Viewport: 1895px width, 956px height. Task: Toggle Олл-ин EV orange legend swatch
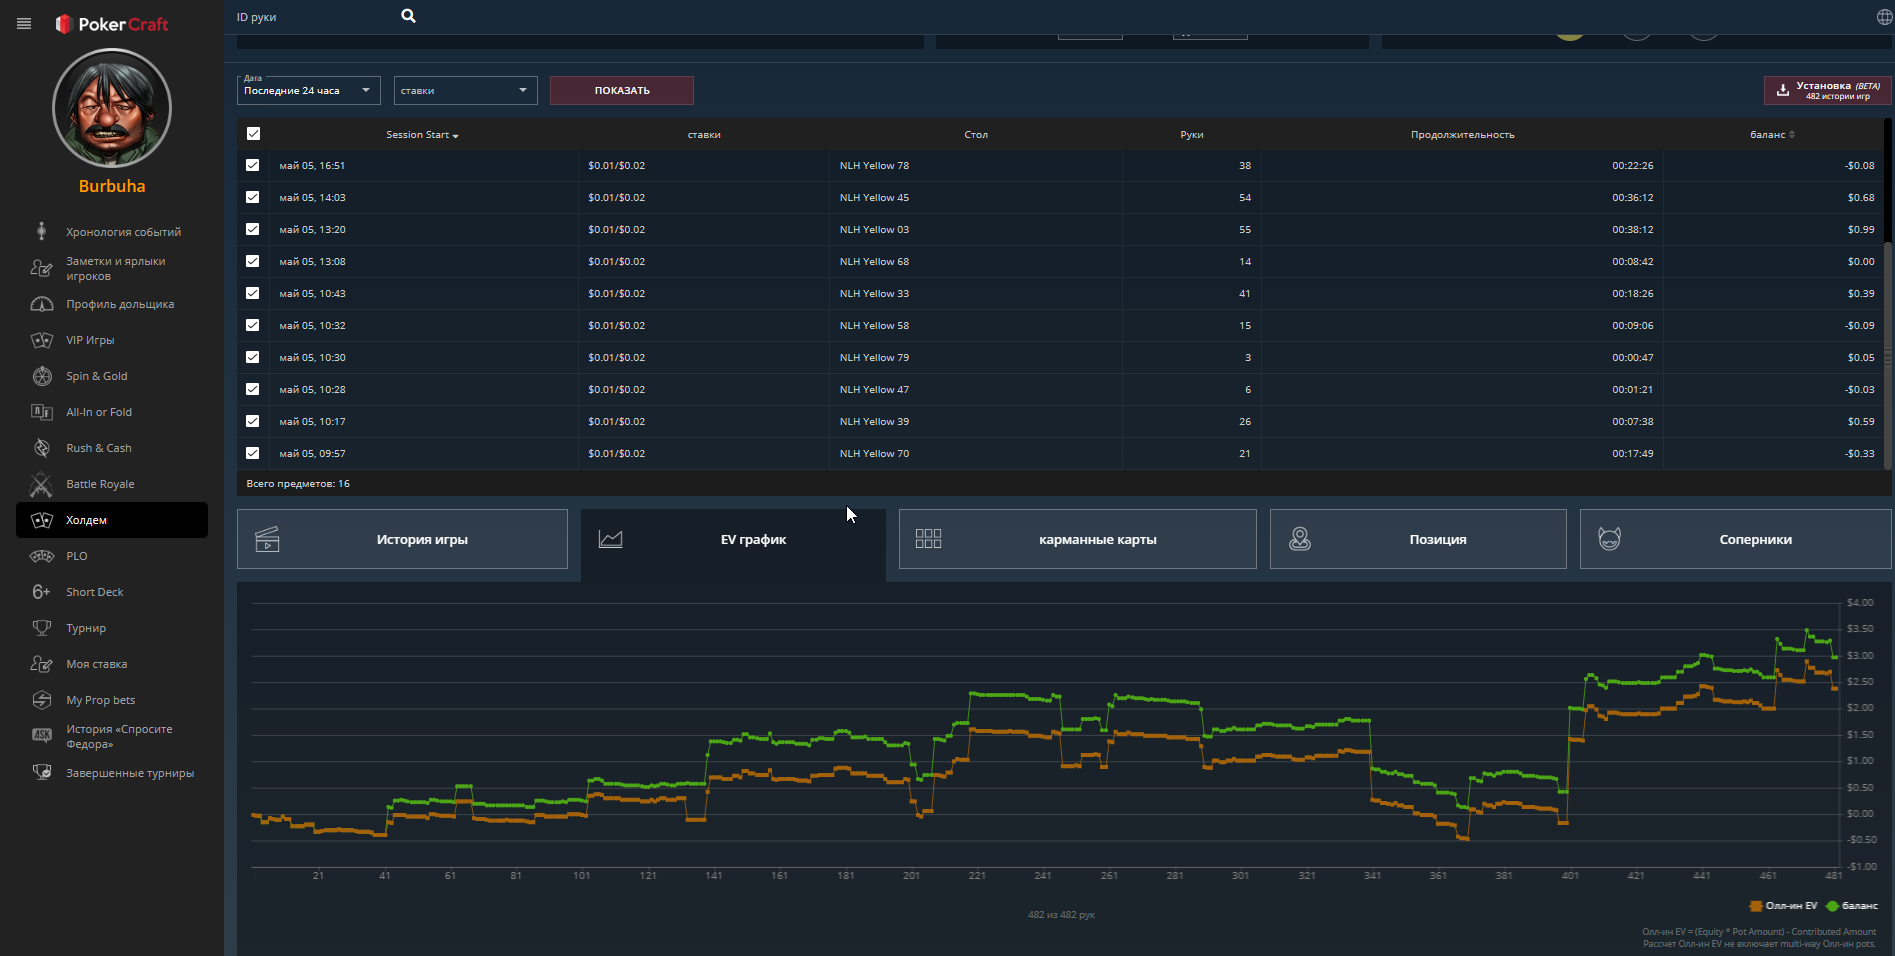pos(1756,906)
